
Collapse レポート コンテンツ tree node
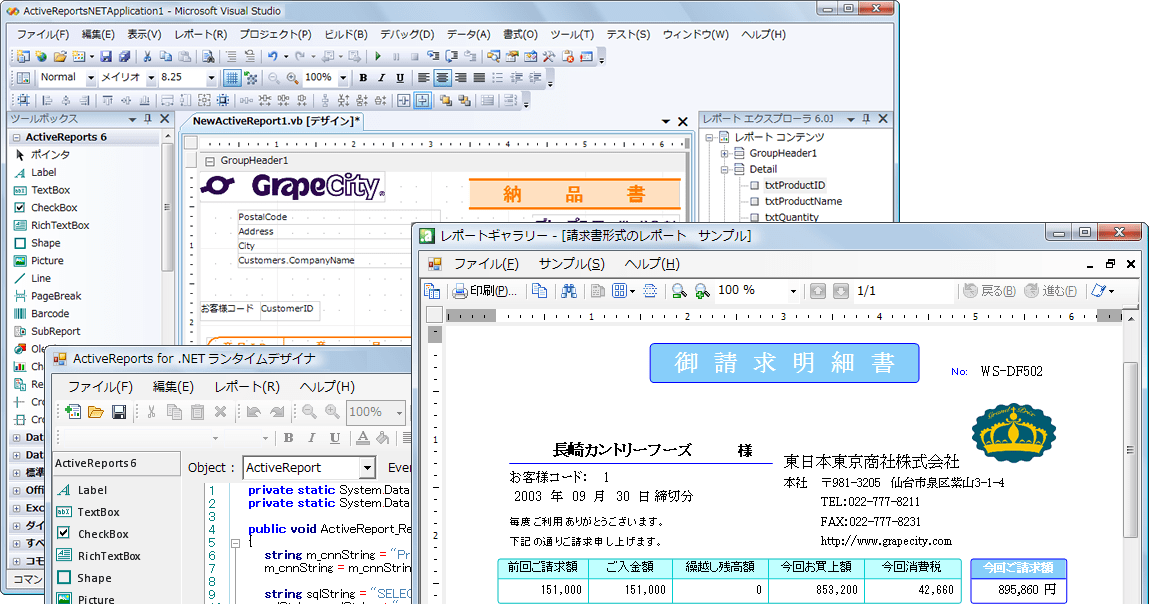point(709,137)
